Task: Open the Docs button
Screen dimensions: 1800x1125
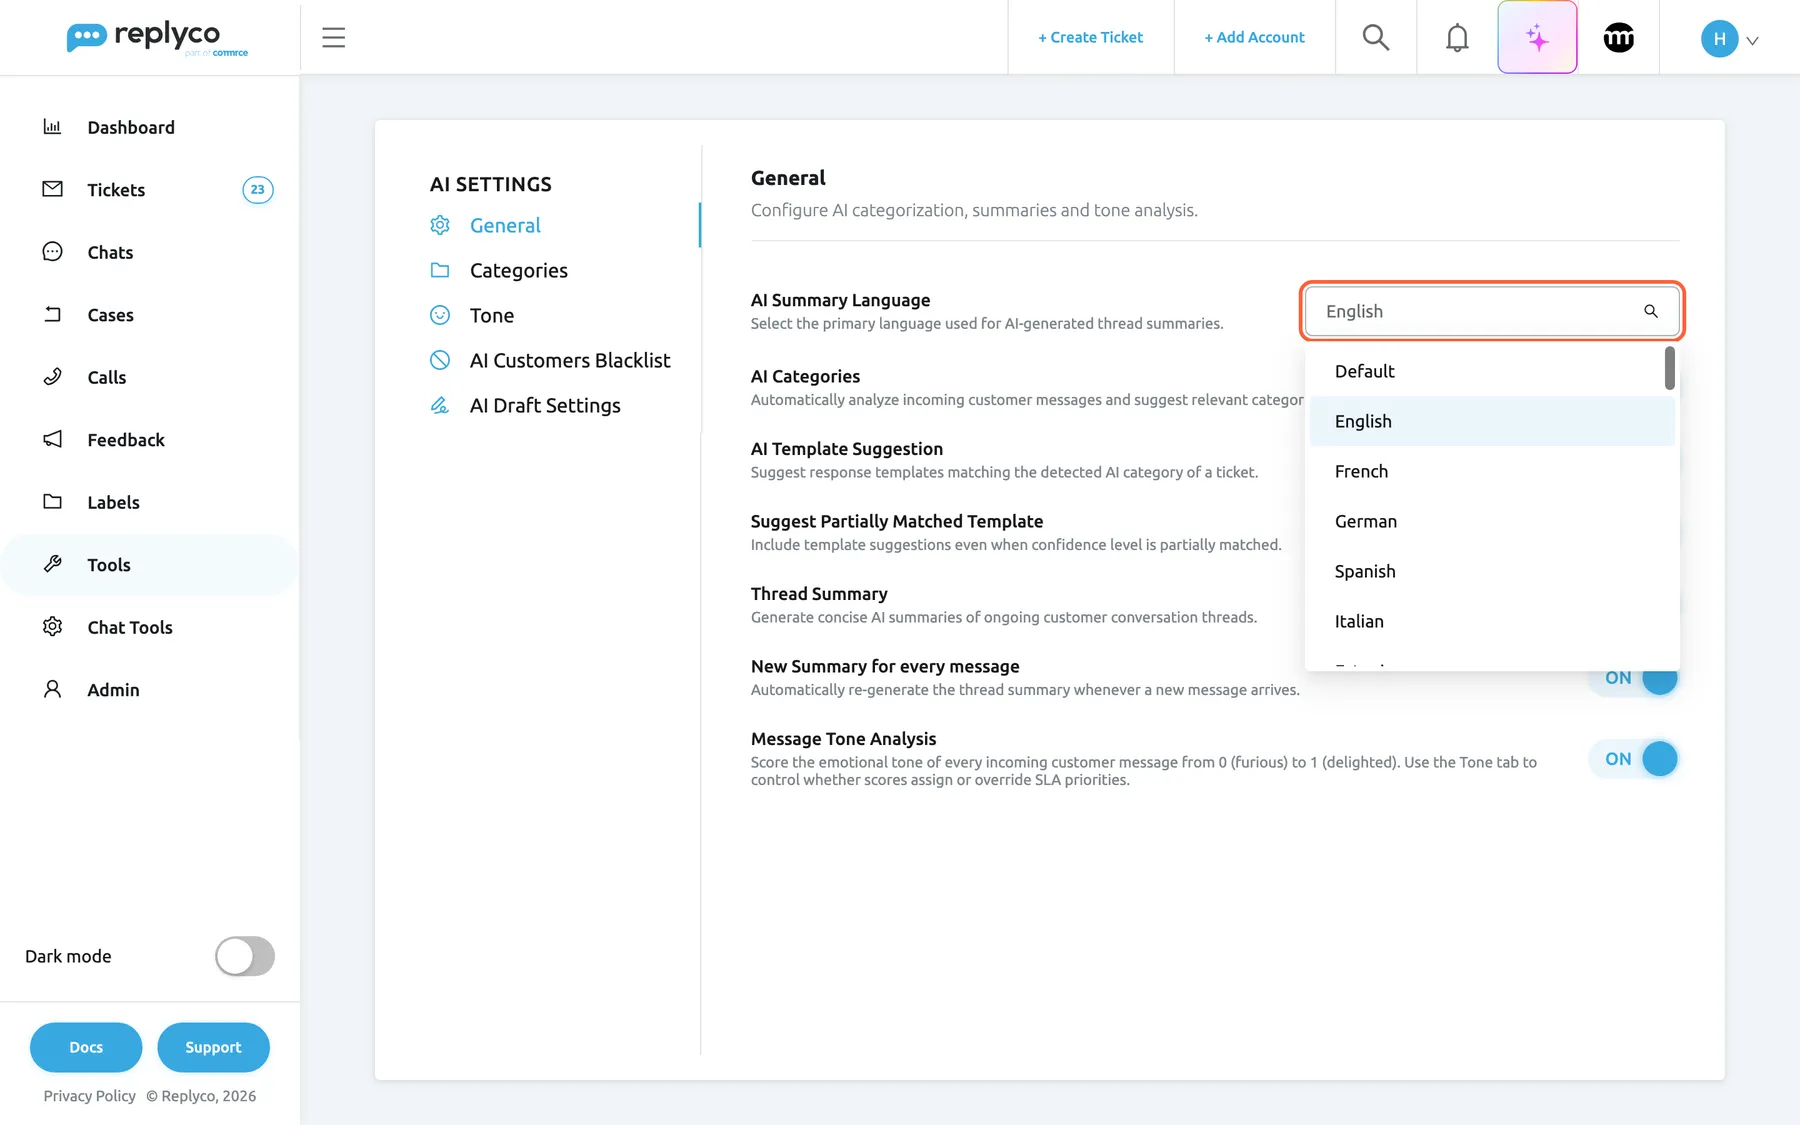Action: tap(86, 1047)
